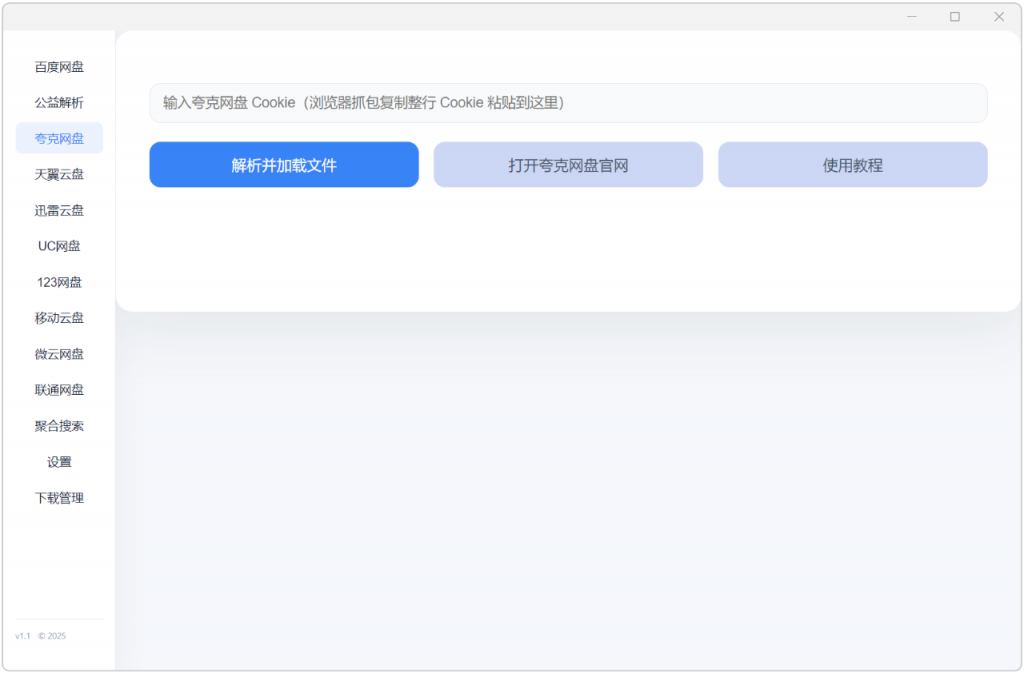Image resolution: width=1024 pixels, height=673 pixels.
Task: Select 微云网盘 in the sidebar
Action: click(x=59, y=354)
